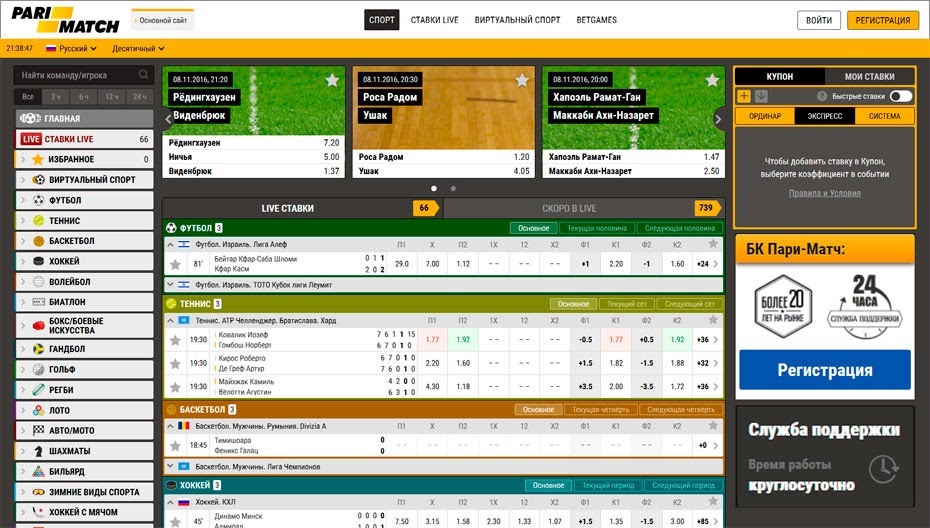
Task: Click the download arrow icon in coupon
Action: [x=762, y=96]
